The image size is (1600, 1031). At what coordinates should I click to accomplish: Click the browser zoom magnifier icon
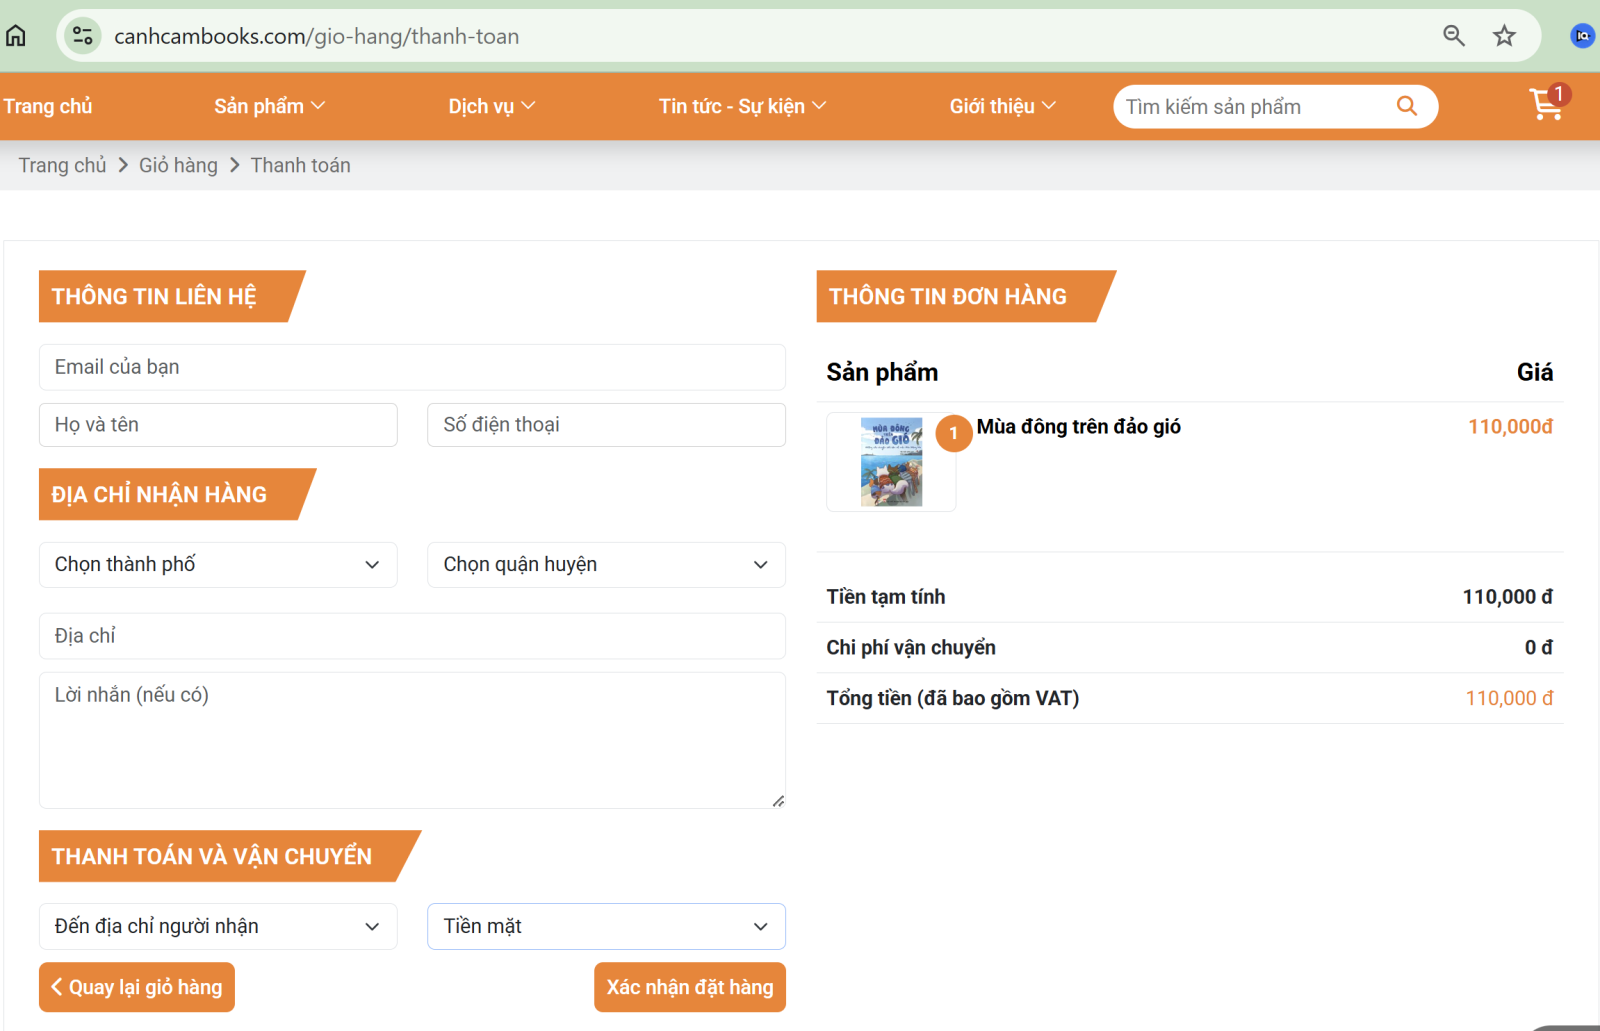coord(1453,37)
